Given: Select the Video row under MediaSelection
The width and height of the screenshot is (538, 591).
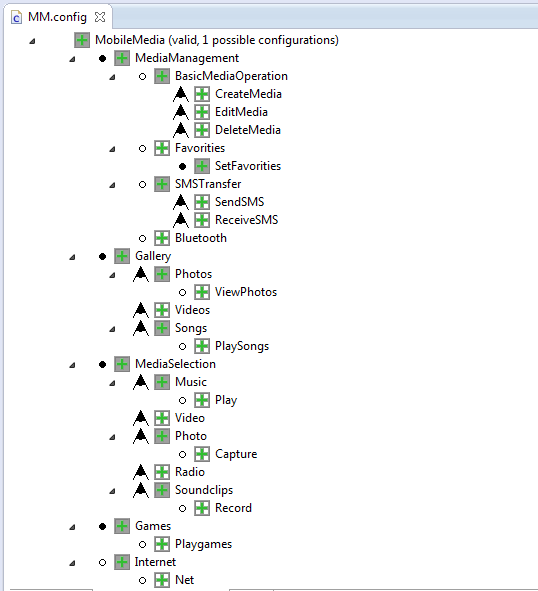Looking at the screenshot, I should 190,418.
